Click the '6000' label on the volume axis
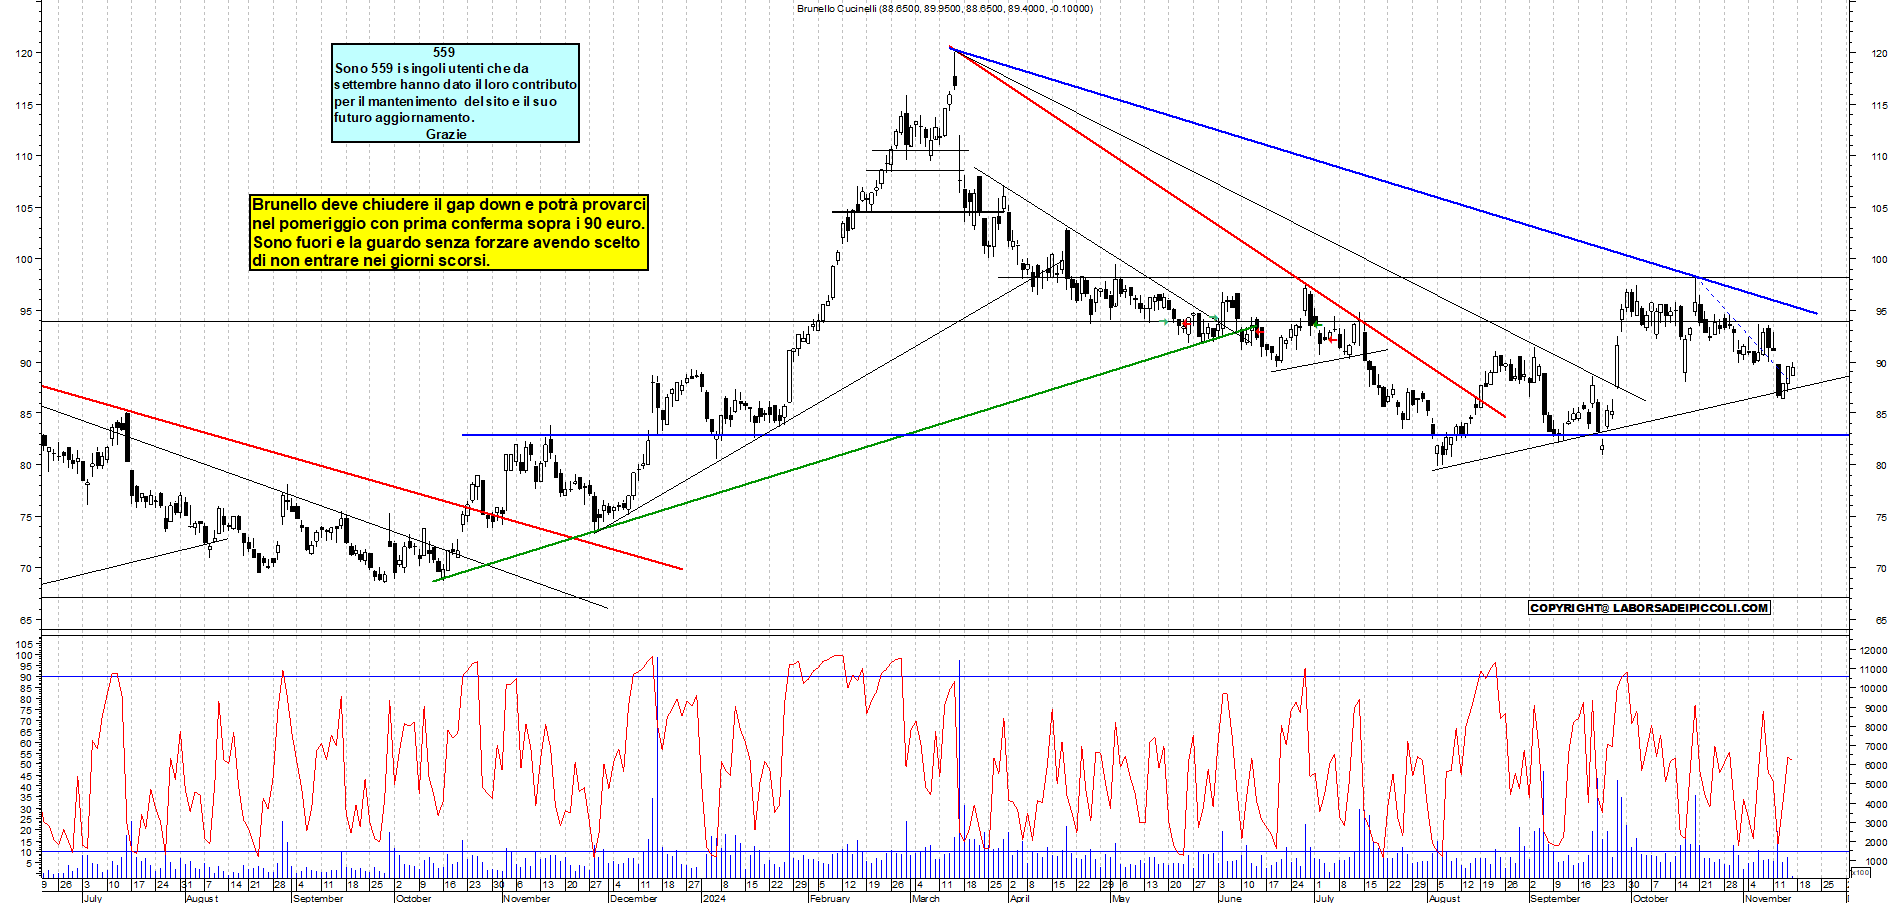The width and height of the screenshot is (1890, 903). click(x=1875, y=765)
